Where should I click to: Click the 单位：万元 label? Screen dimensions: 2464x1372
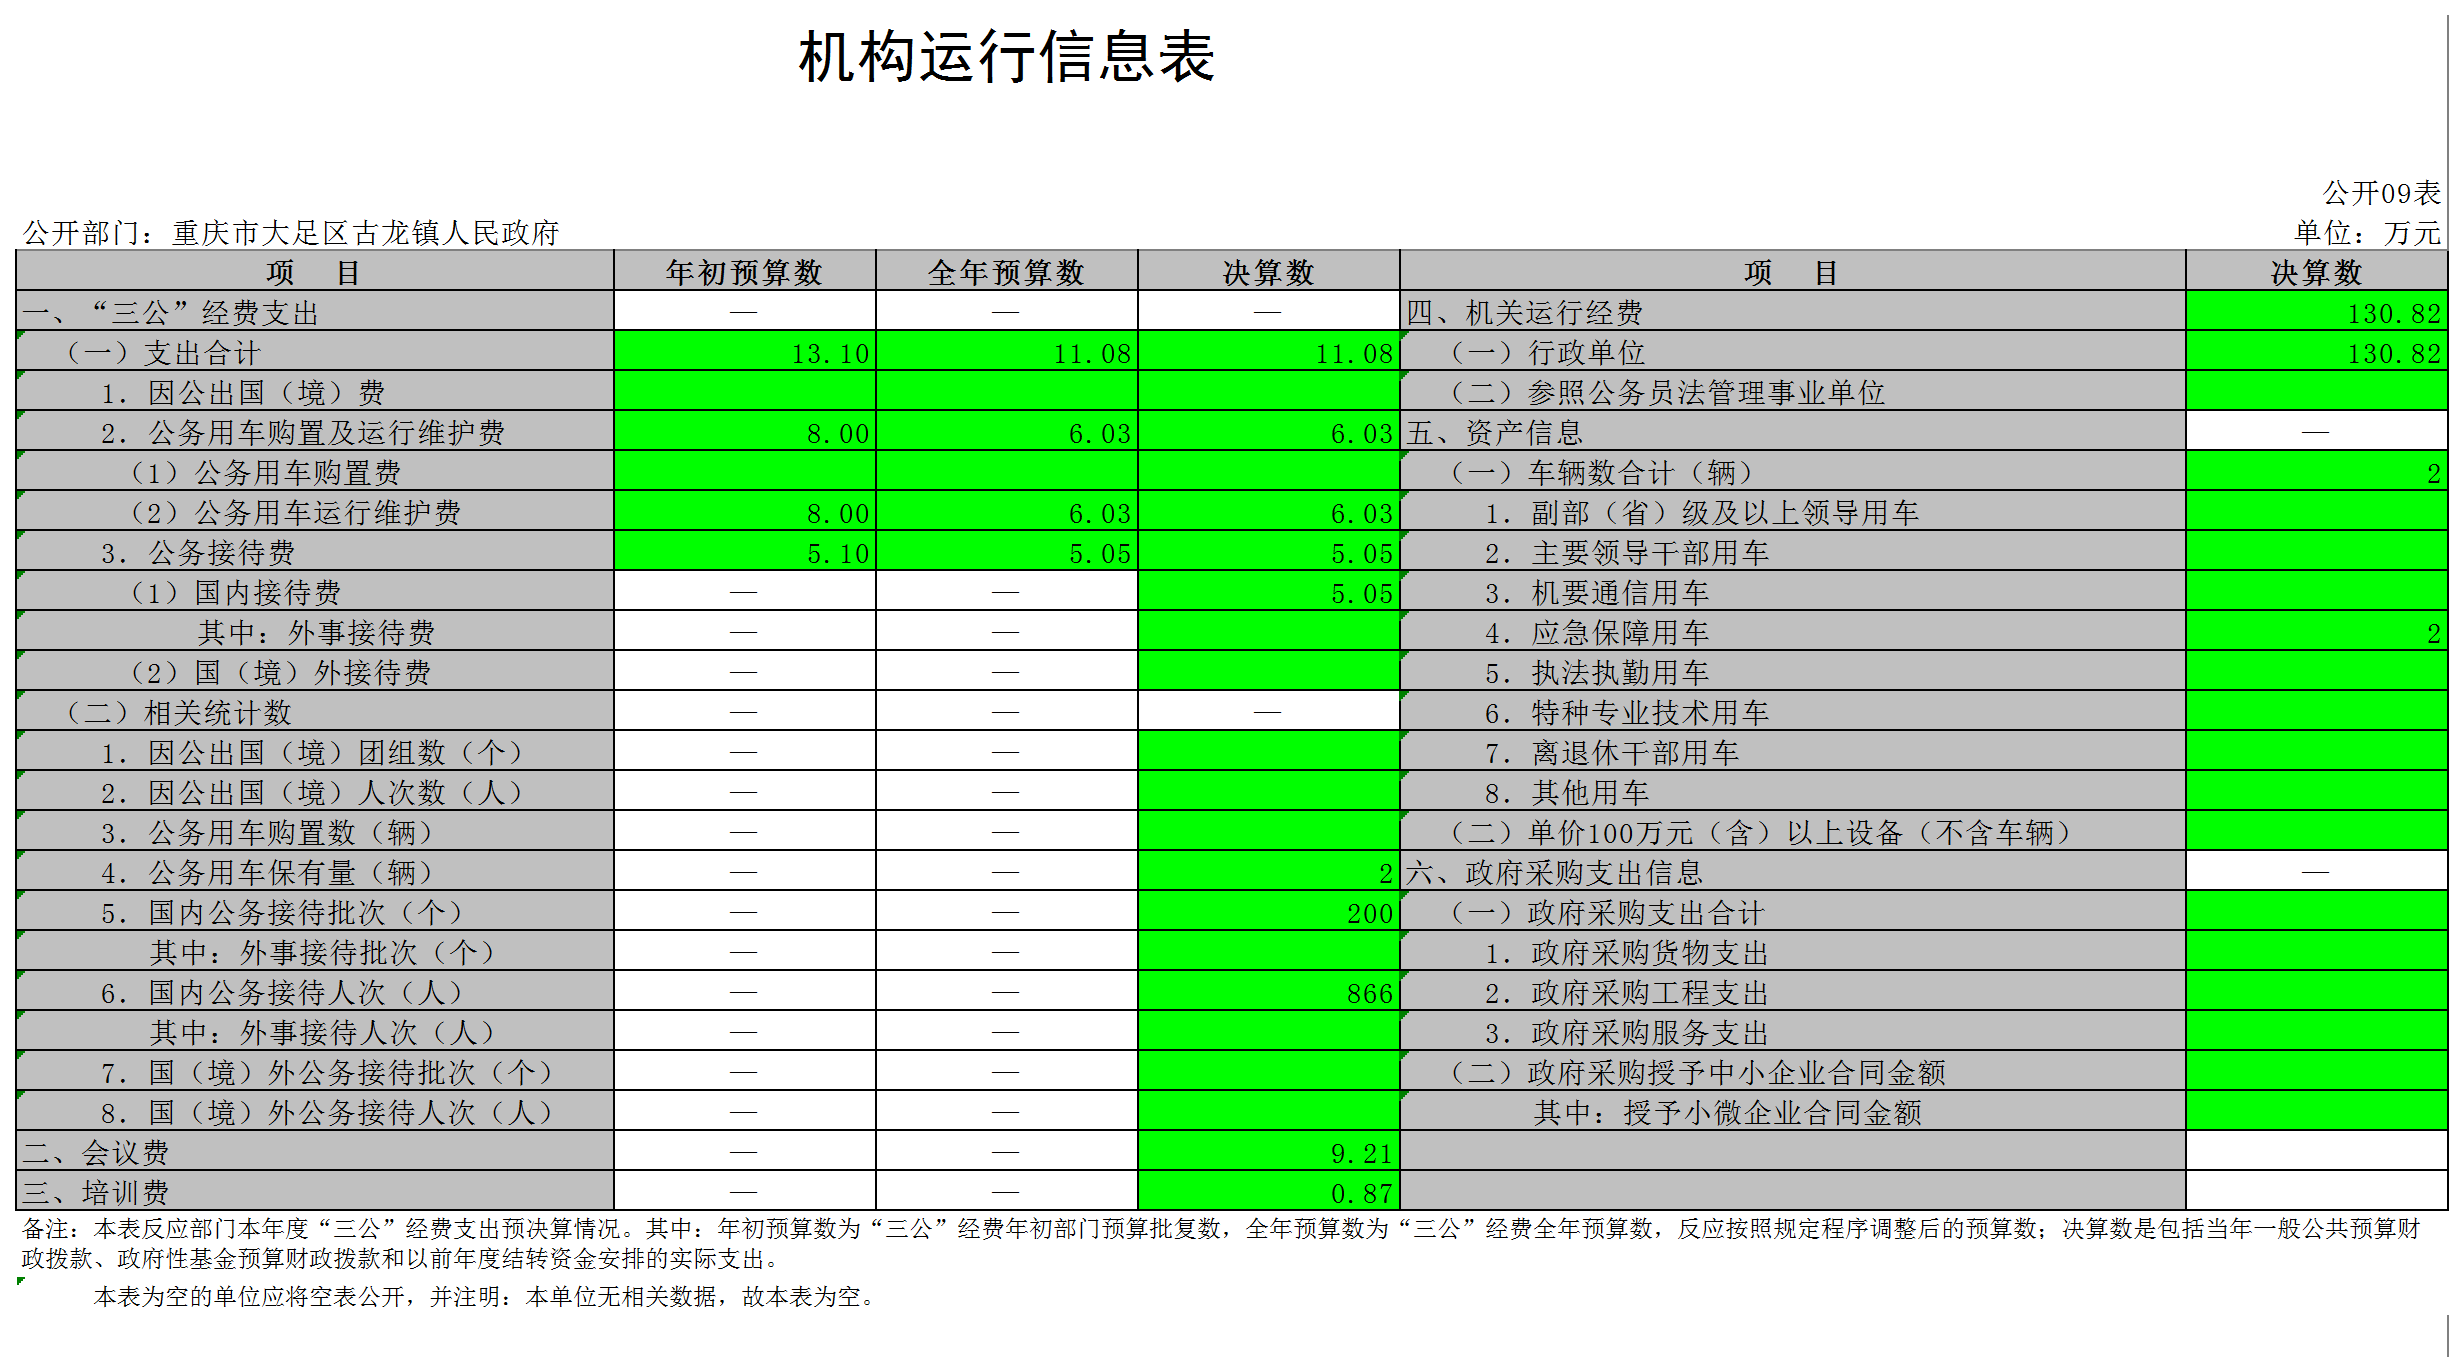[x=2367, y=233]
